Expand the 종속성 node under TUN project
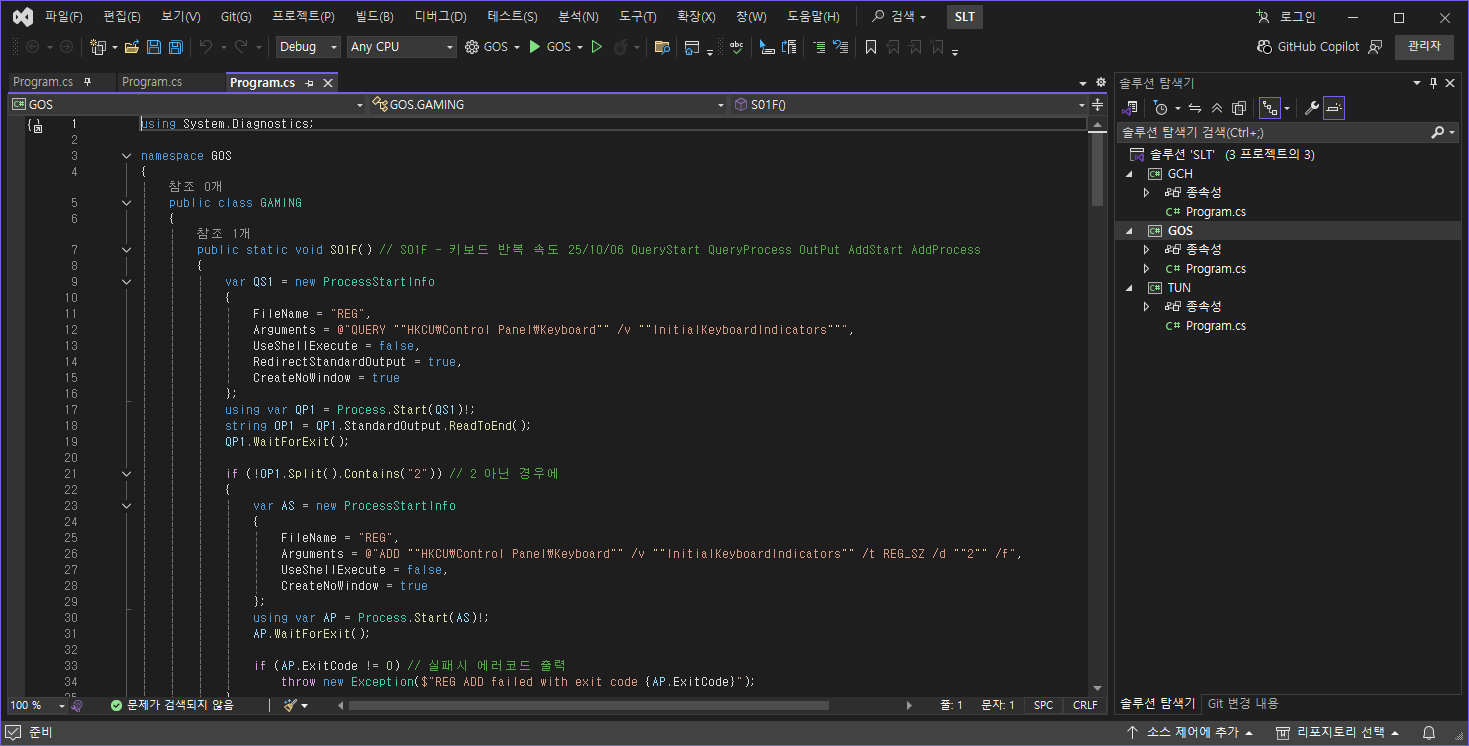1469x746 pixels. pos(1147,307)
